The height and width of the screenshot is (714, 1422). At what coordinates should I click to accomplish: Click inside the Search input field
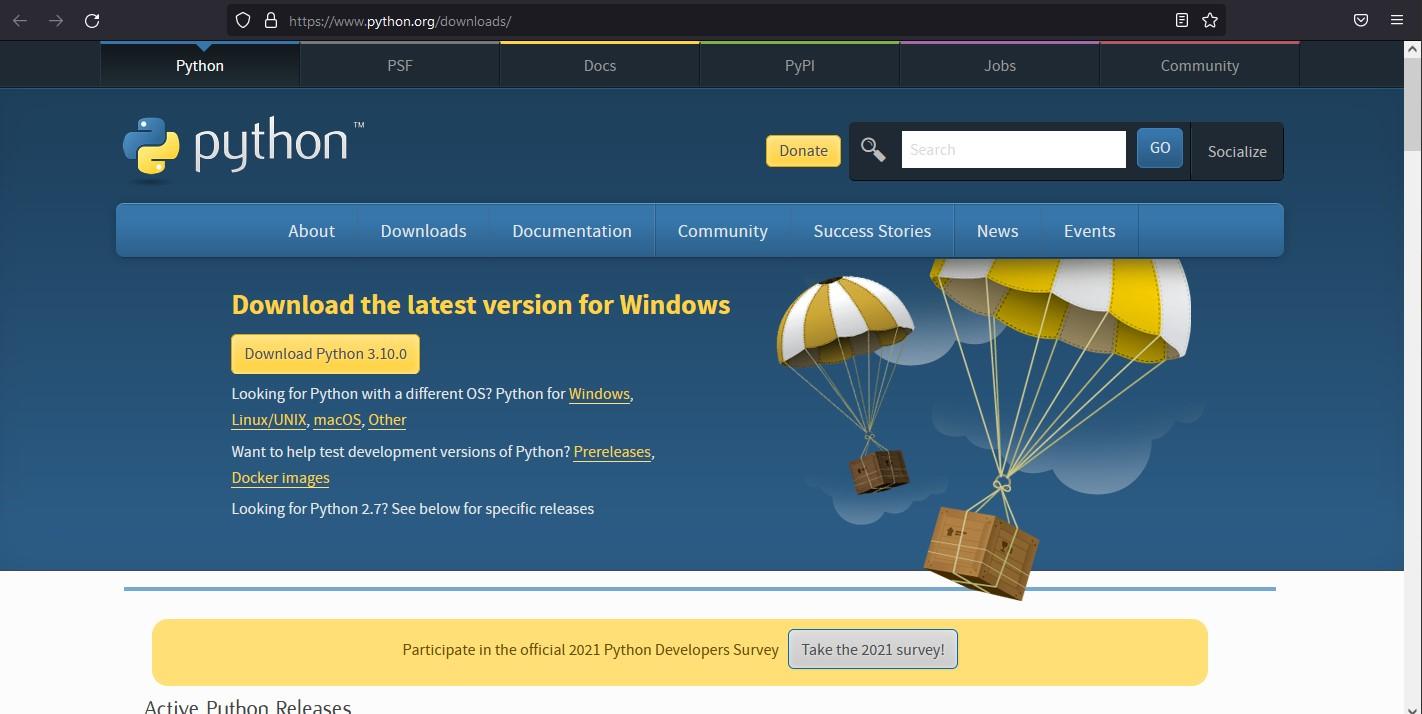(1013, 149)
